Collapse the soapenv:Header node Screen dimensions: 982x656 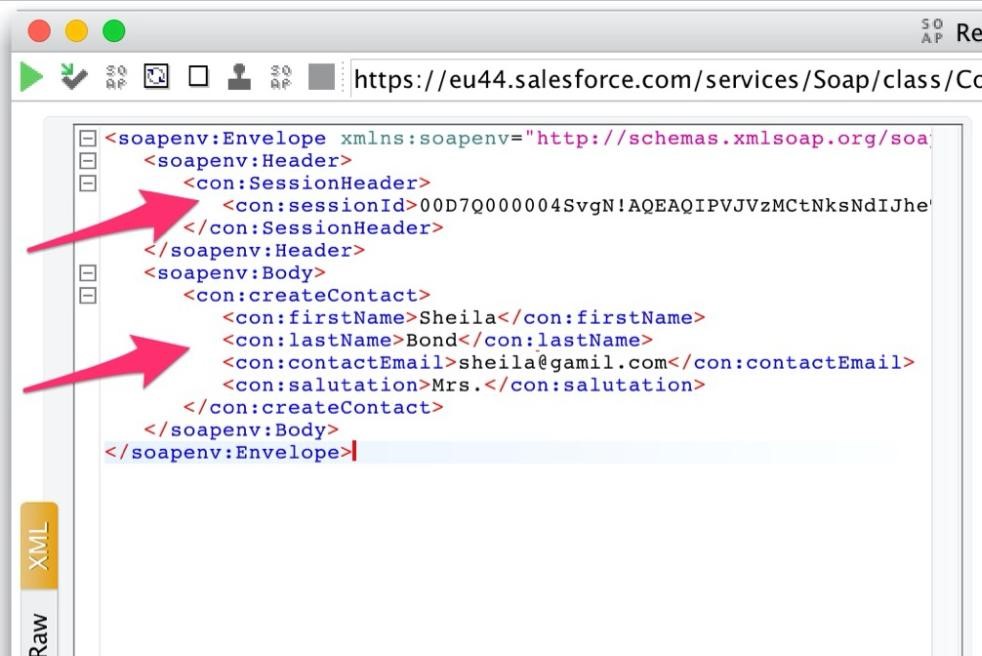click(88, 160)
